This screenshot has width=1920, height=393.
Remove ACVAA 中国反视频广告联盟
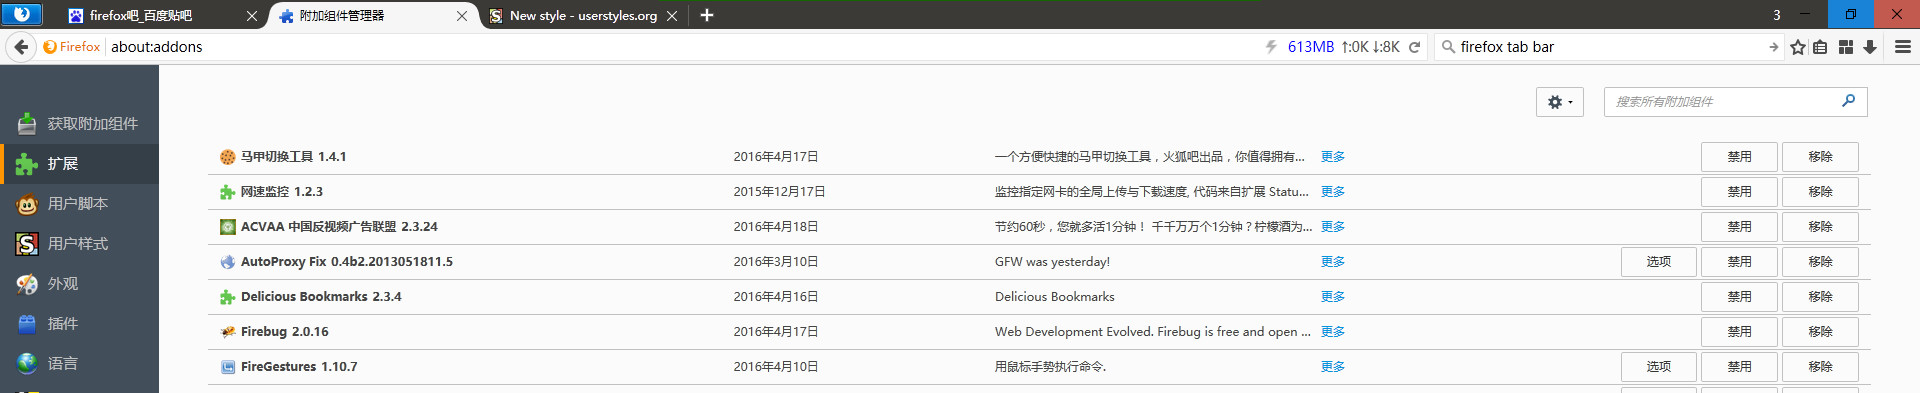[x=1820, y=227]
